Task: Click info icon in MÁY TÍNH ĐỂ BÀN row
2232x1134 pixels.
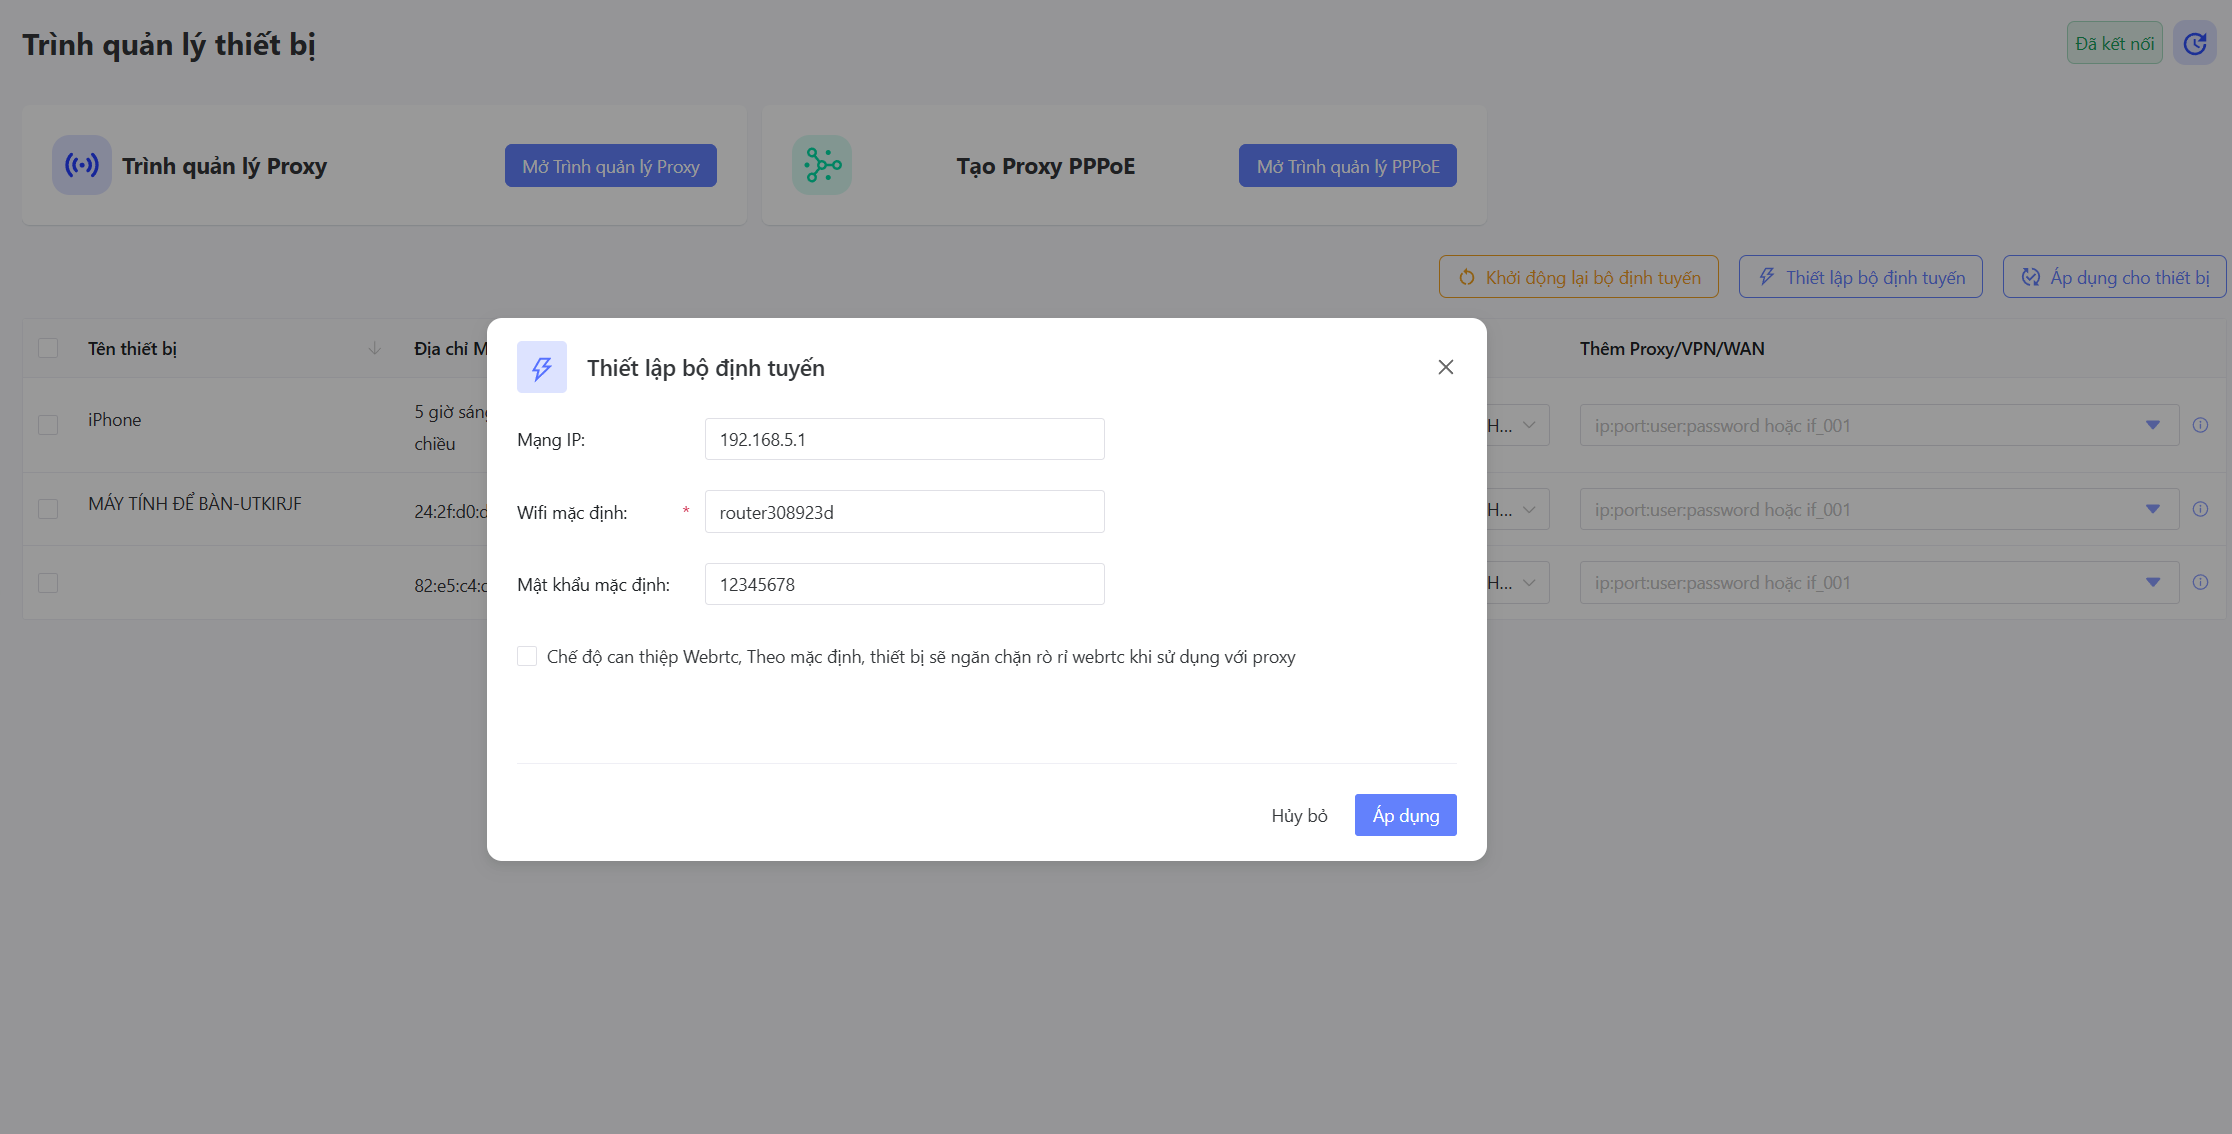Action: point(2200,509)
